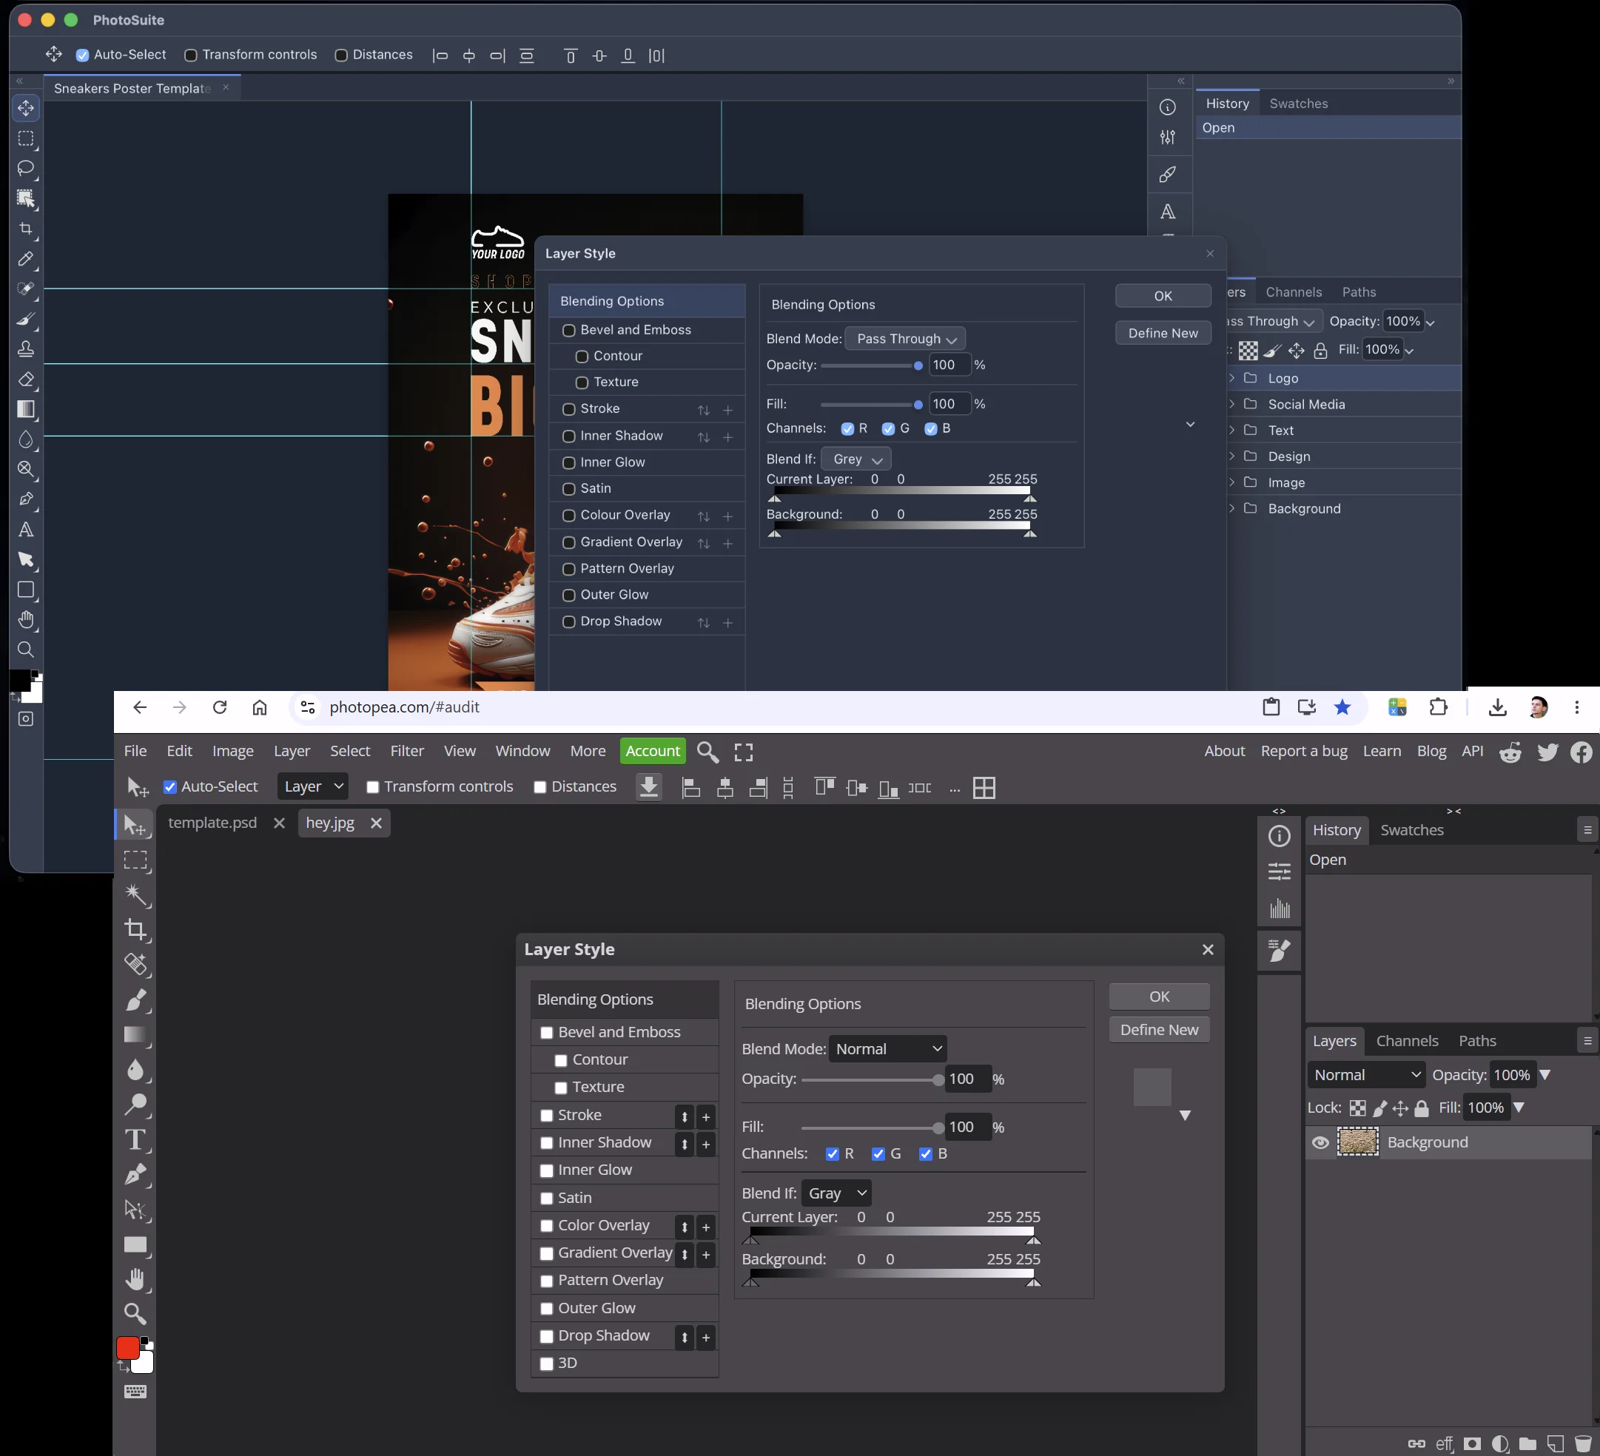Open the Filter menu in Photopea
The height and width of the screenshot is (1456, 1600).
407,751
